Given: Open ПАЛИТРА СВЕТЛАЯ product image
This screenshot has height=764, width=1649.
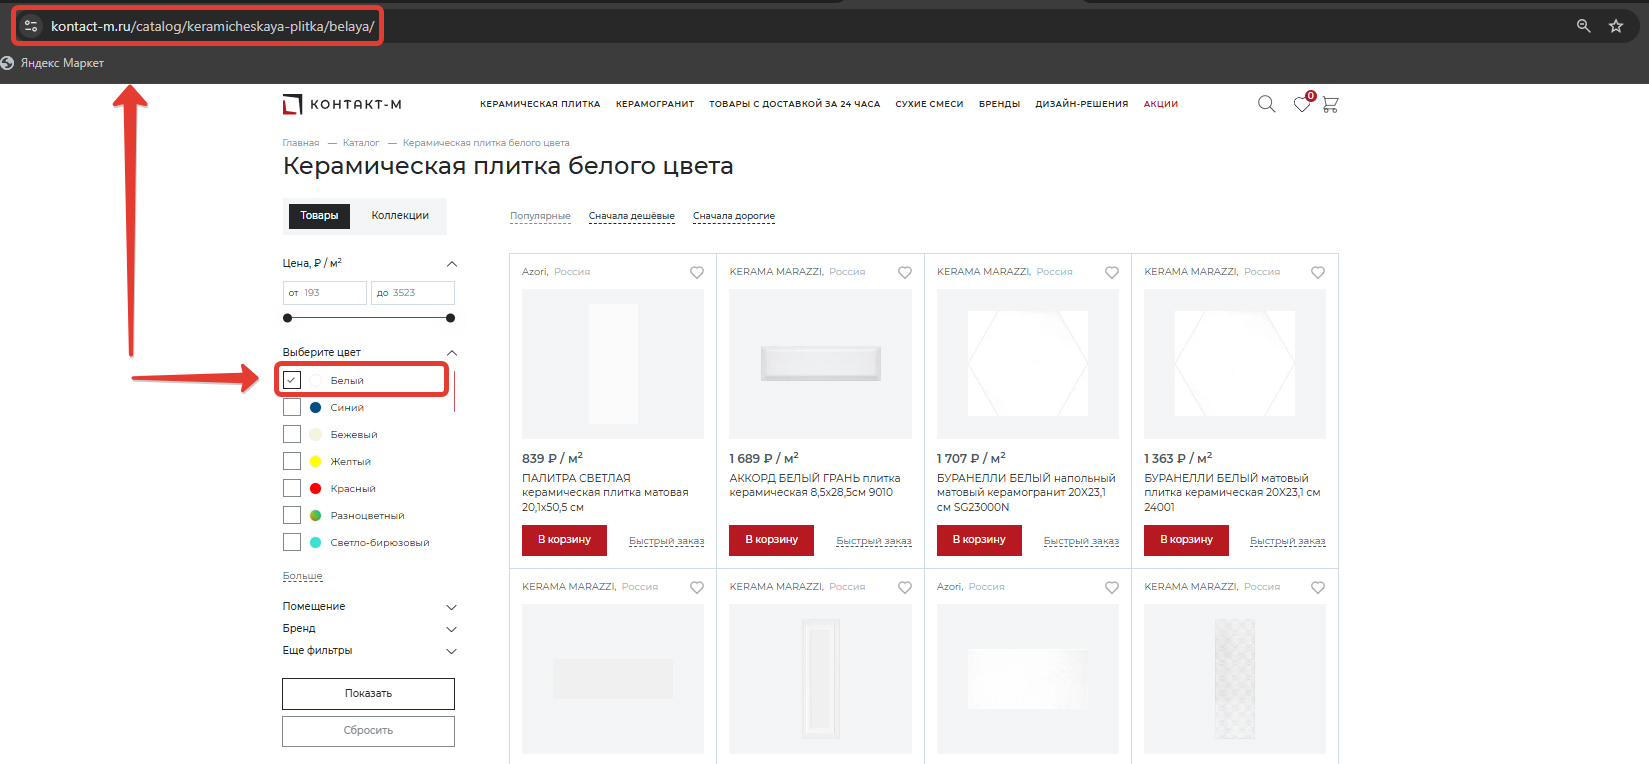Looking at the screenshot, I should tap(613, 364).
